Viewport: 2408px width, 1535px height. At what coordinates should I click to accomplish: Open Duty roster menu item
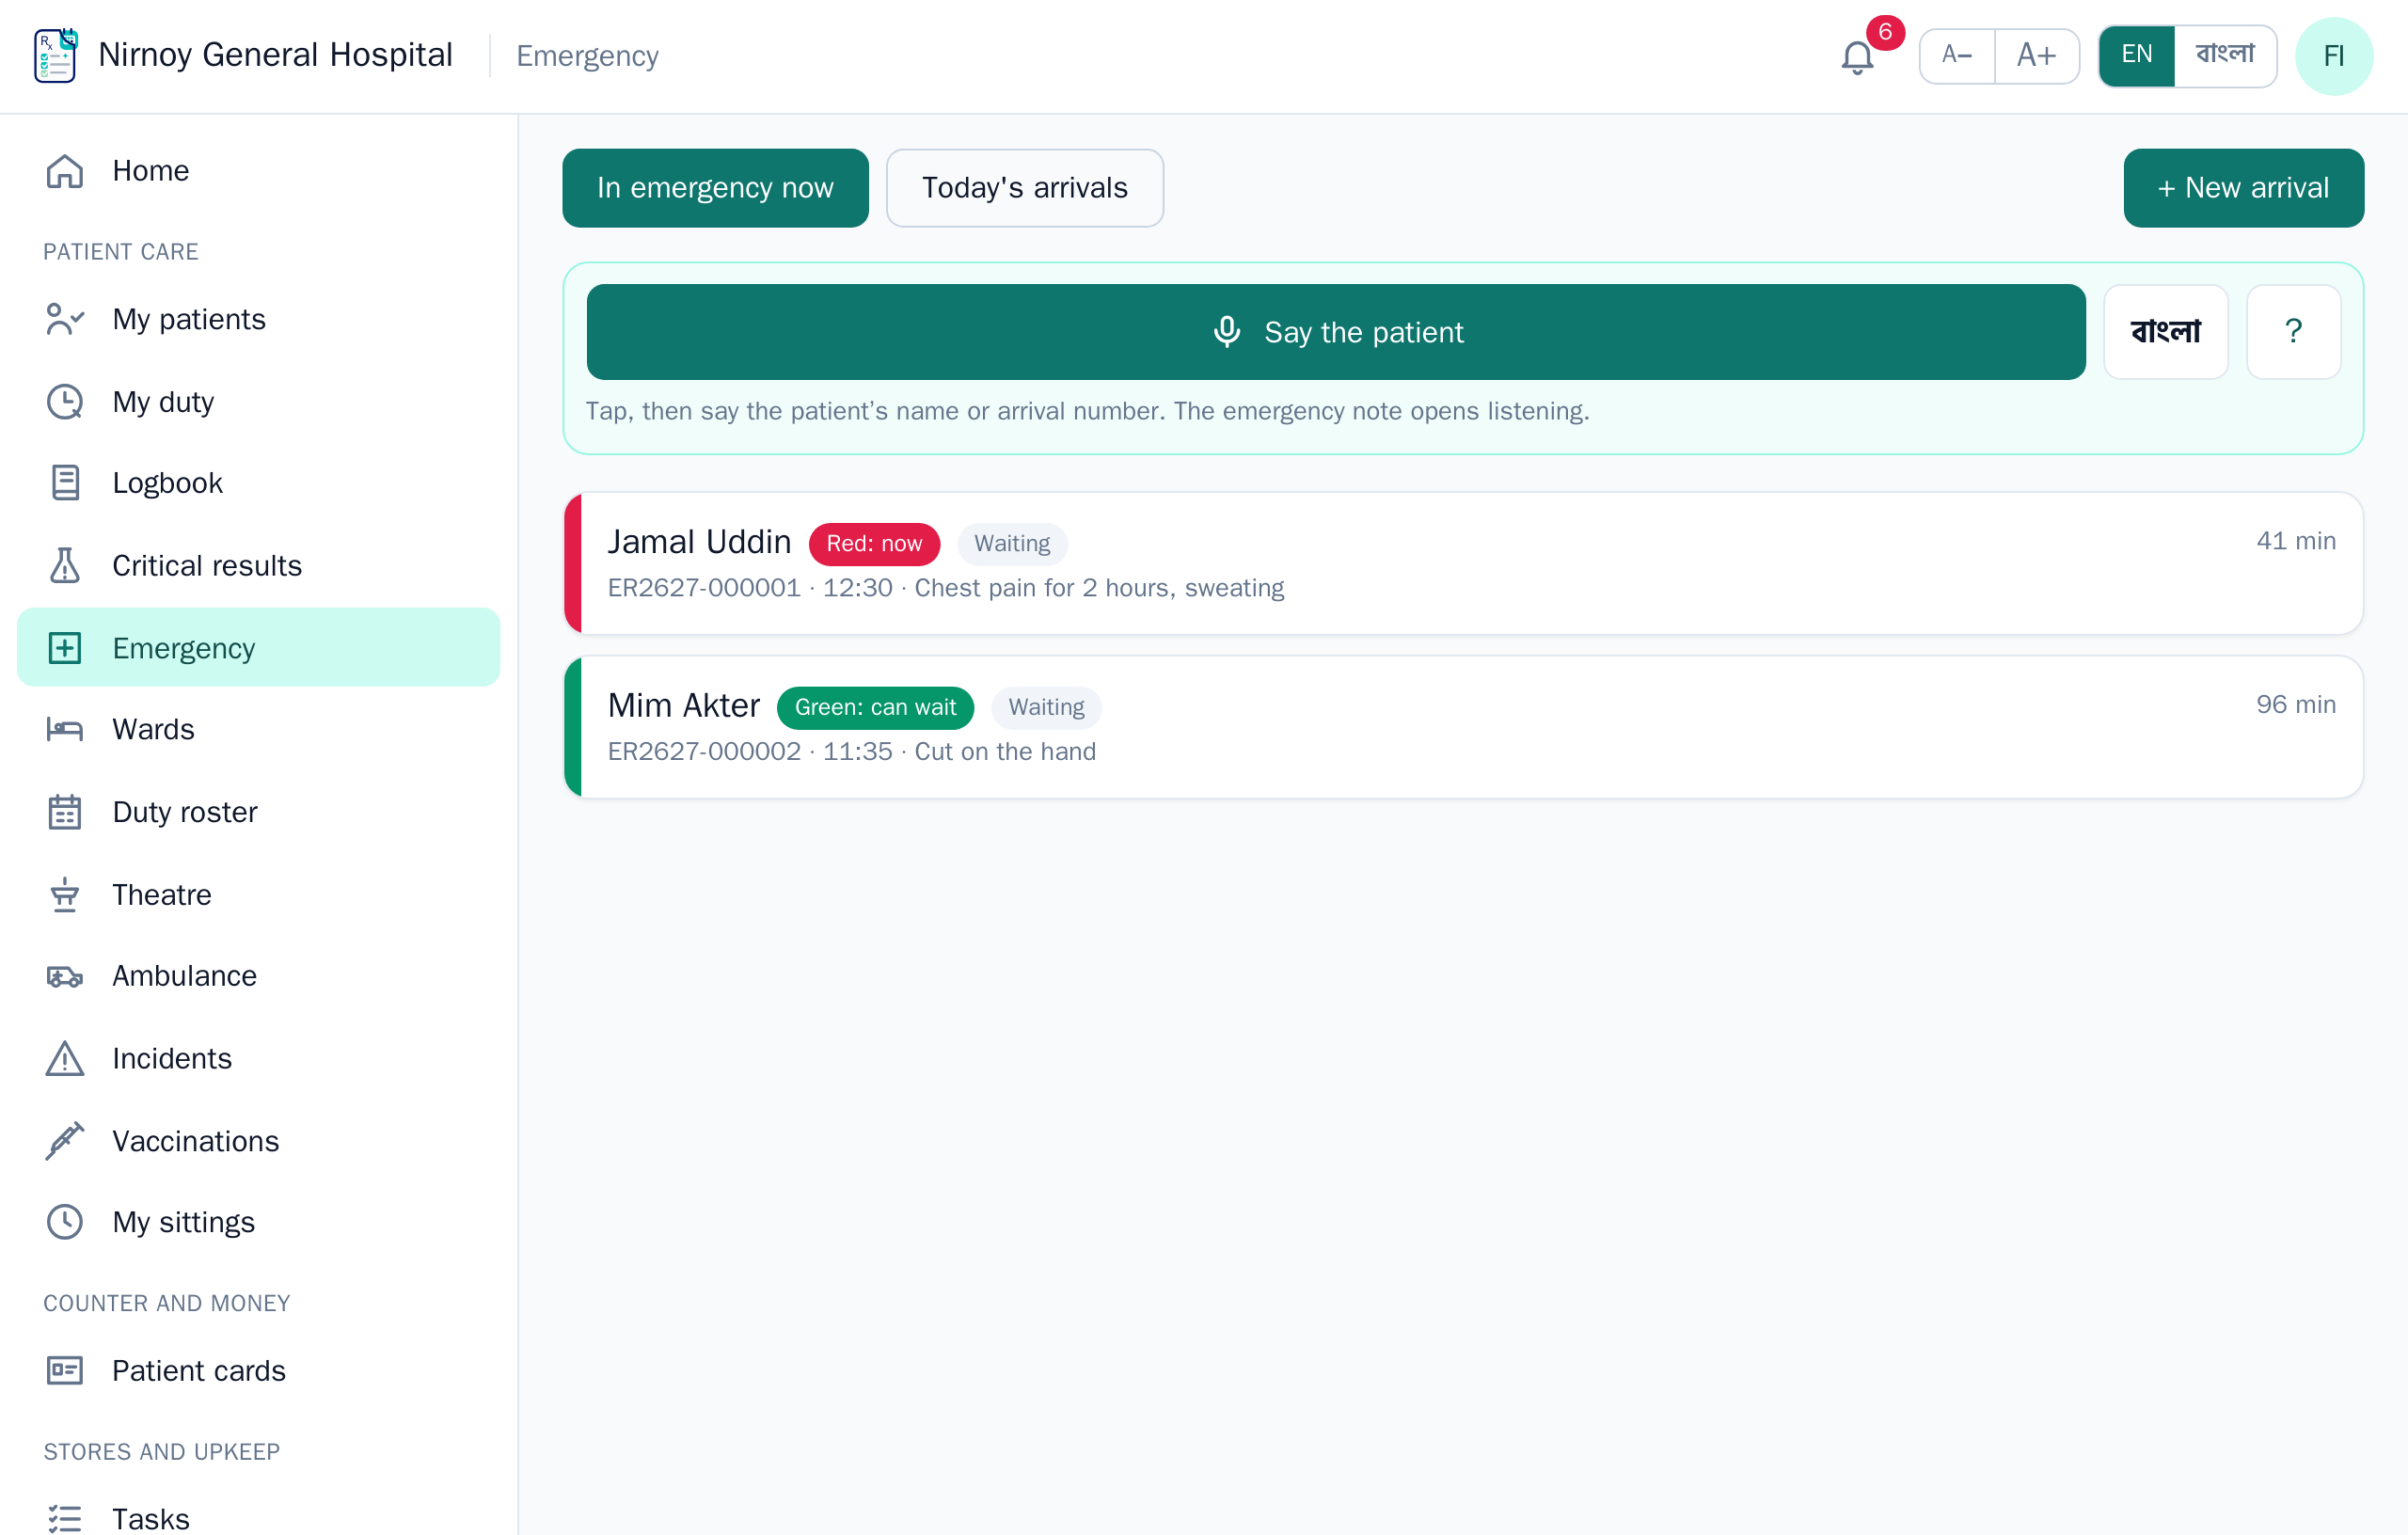[258, 812]
